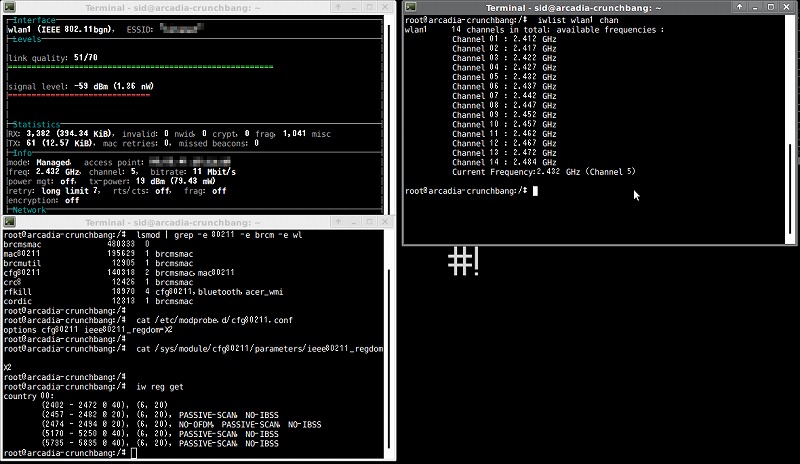Click the 'mac80211 195629' module row
800x464 pixels.
point(98,254)
